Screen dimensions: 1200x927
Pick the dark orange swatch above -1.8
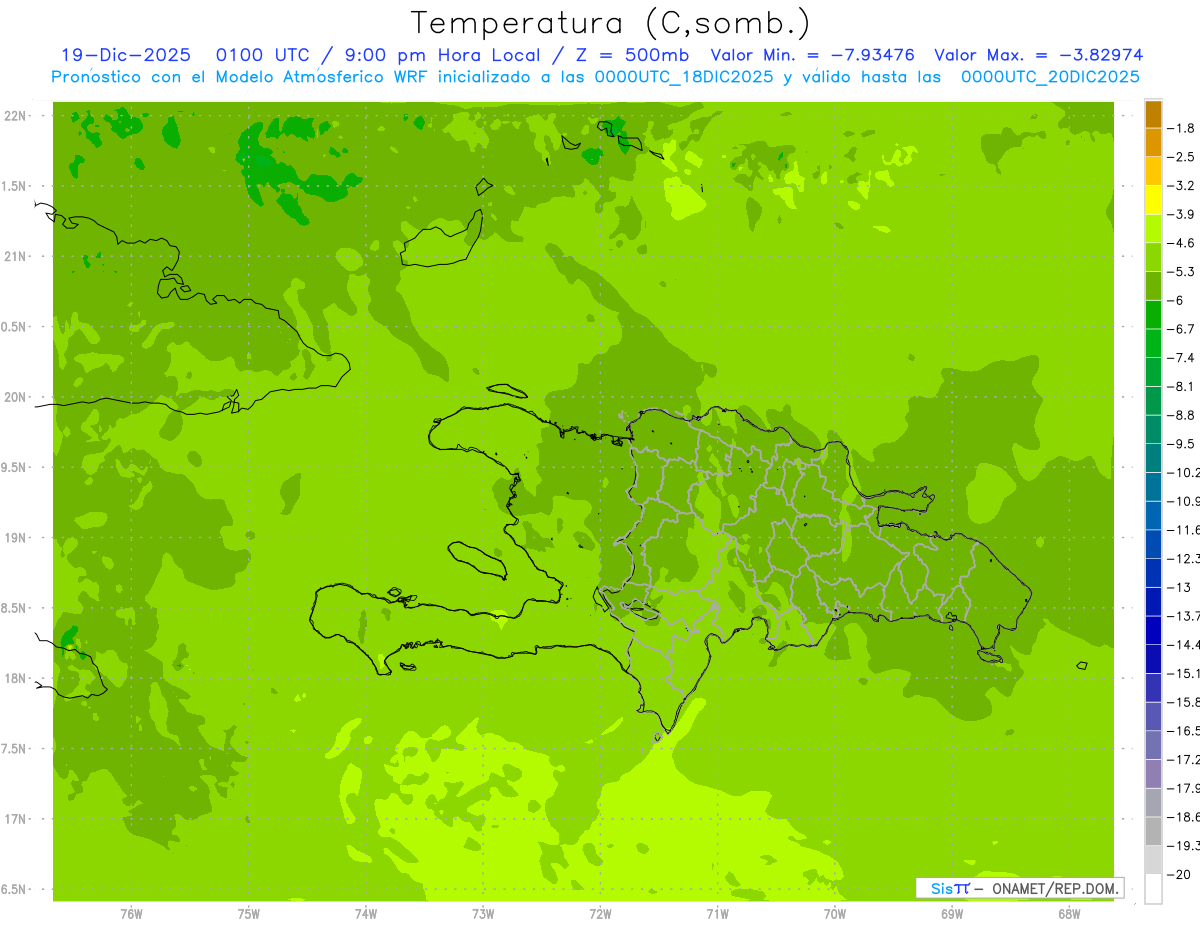pos(1153,114)
